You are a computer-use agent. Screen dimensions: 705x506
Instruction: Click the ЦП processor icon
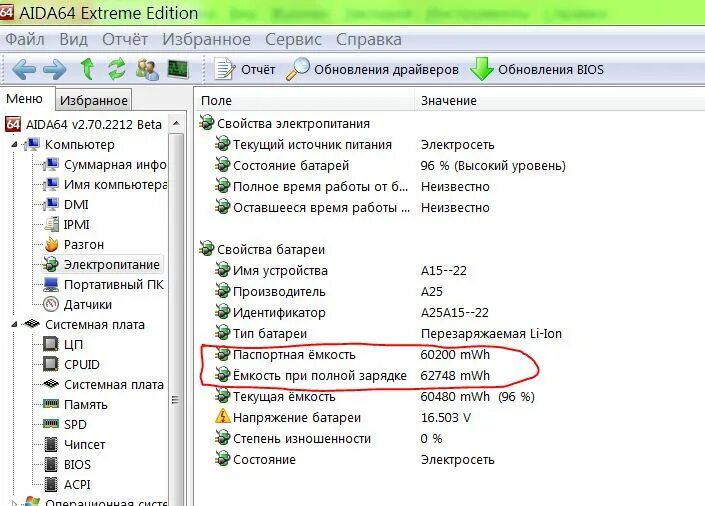pyautogui.click(x=50, y=345)
